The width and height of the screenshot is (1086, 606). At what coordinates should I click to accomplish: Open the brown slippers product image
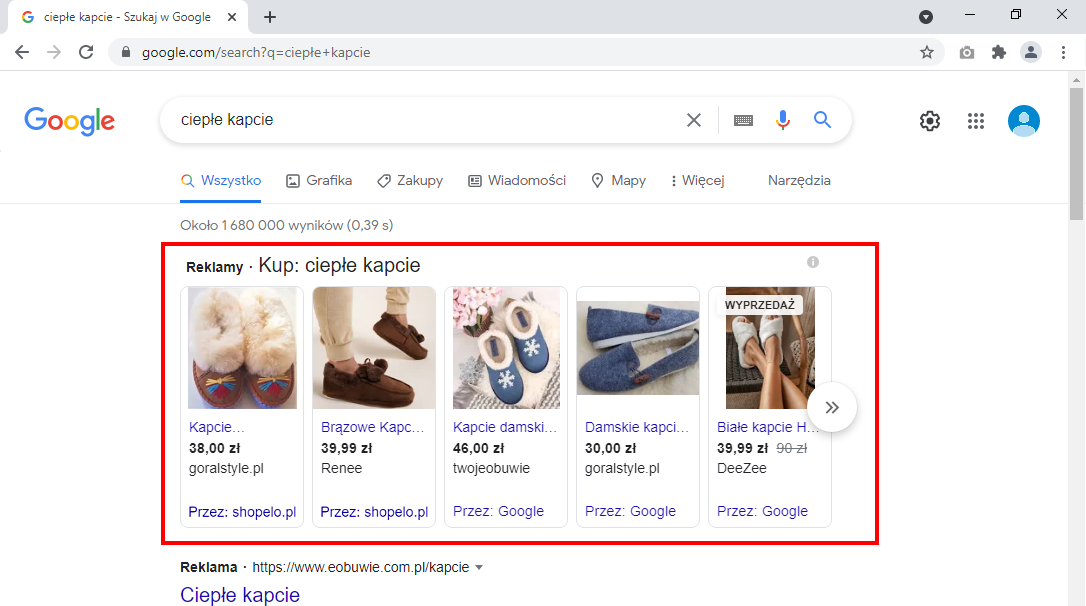[x=374, y=348]
